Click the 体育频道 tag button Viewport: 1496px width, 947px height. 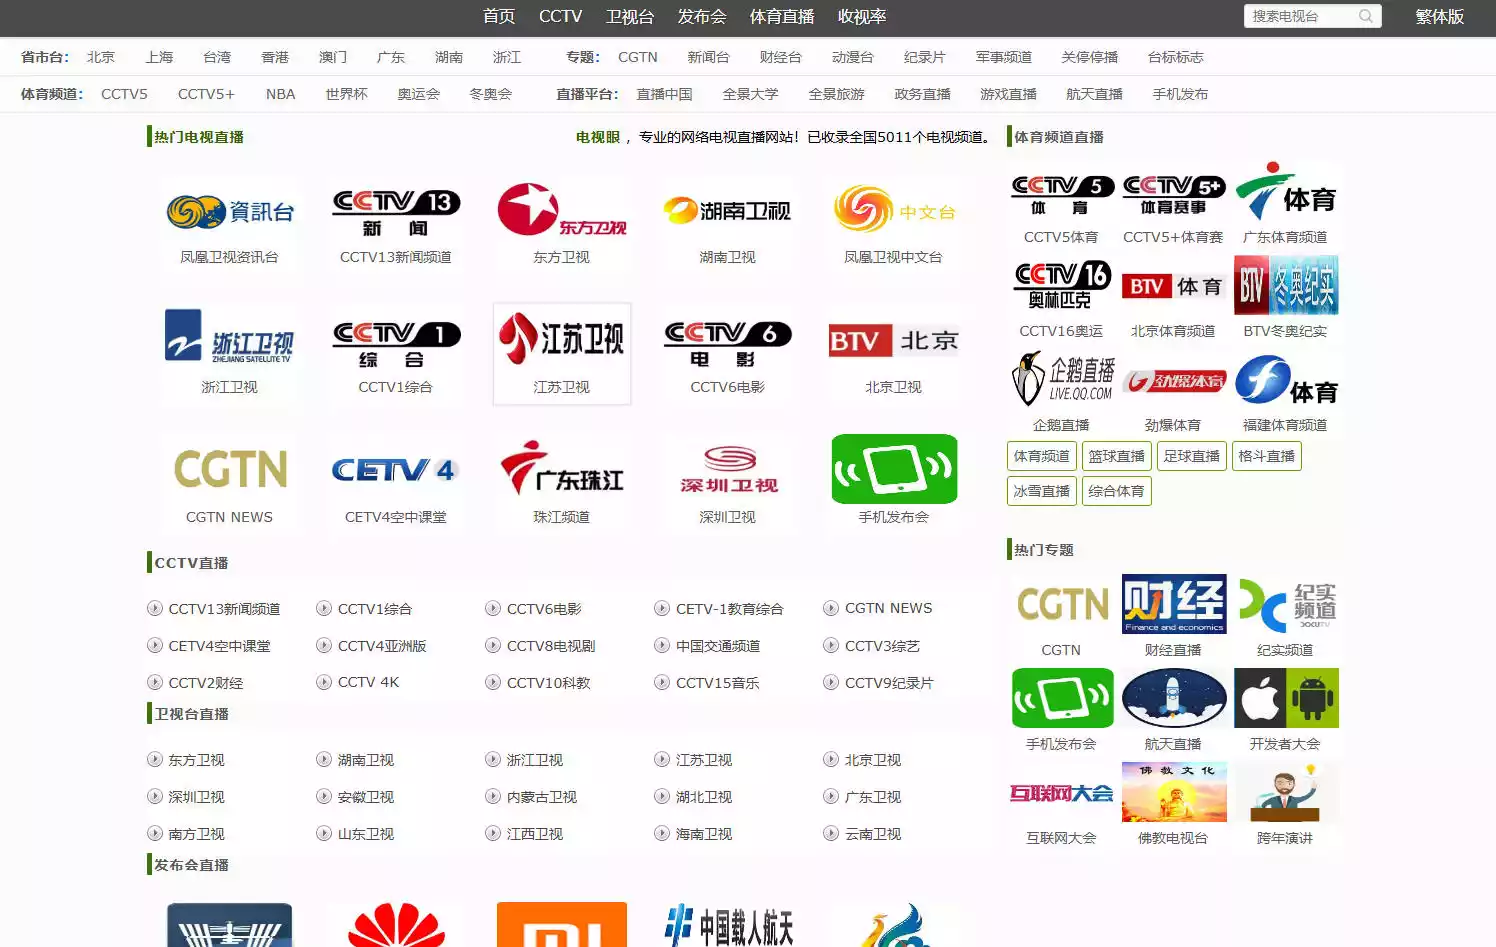tap(1042, 456)
